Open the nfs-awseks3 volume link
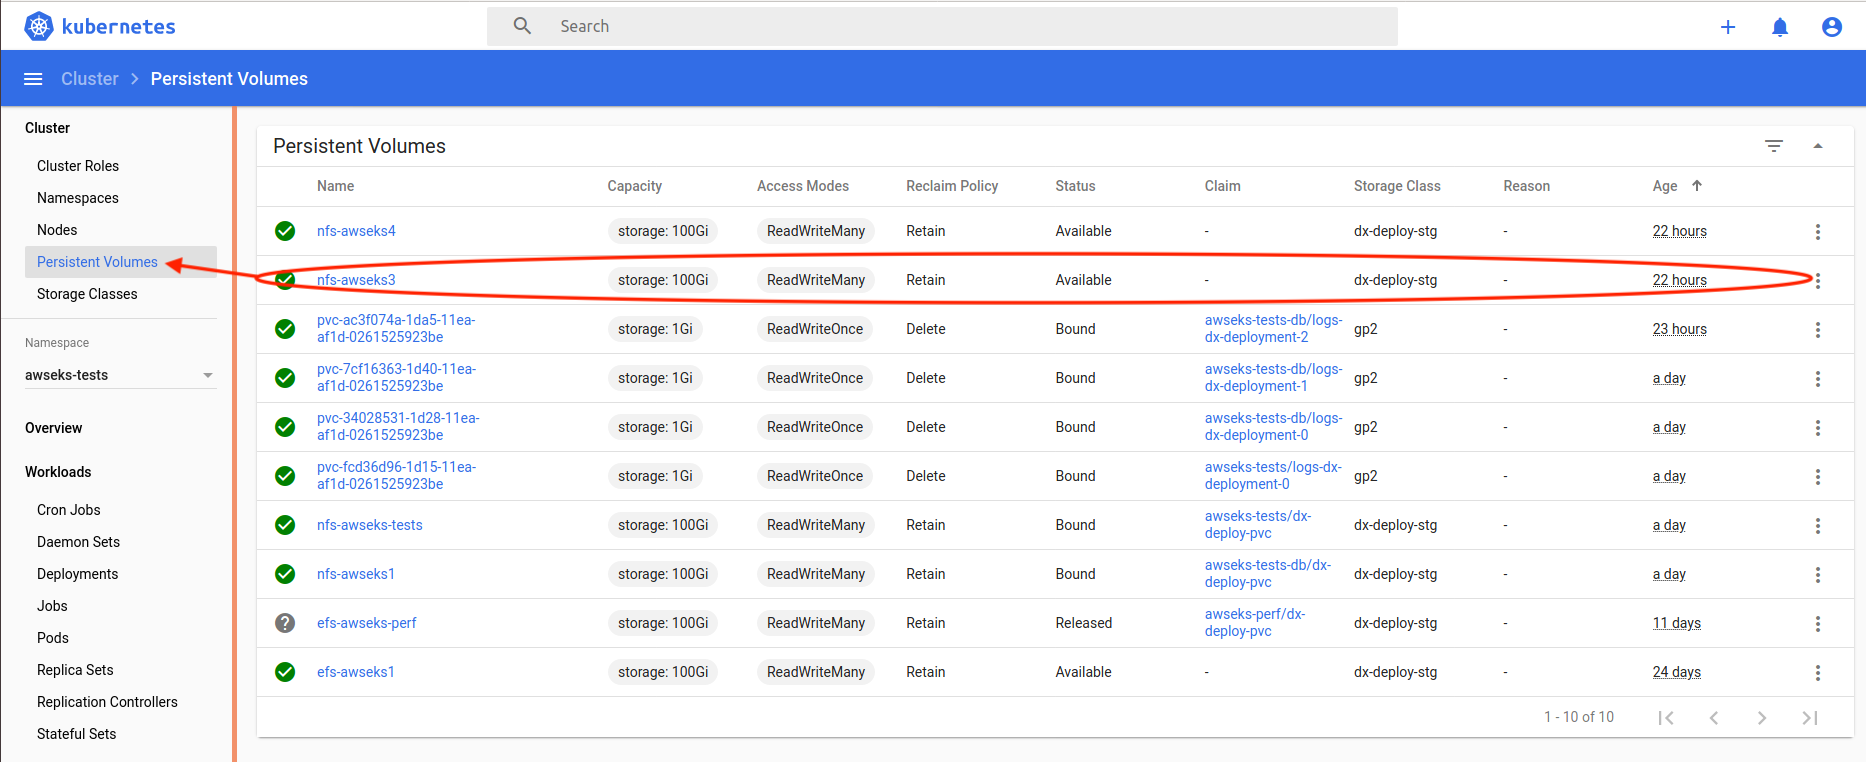1866x762 pixels. (356, 280)
